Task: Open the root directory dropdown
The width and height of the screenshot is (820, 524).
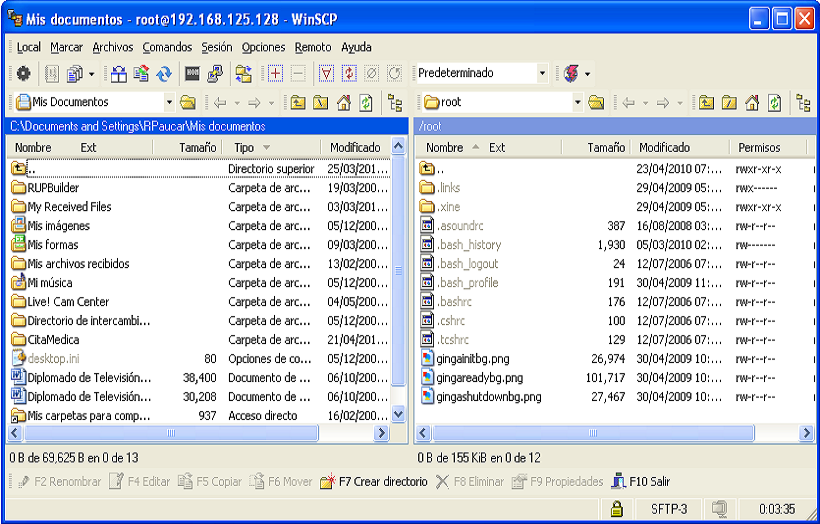Action: pyautogui.click(x=577, y=102)
